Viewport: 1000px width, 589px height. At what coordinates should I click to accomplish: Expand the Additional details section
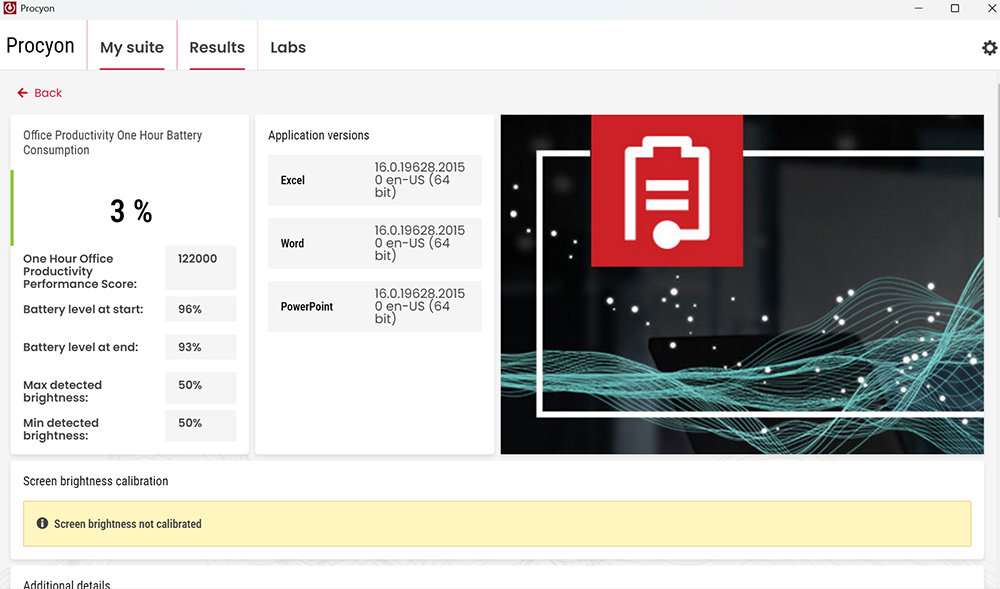pyautogui.click(x=67, y=583)
